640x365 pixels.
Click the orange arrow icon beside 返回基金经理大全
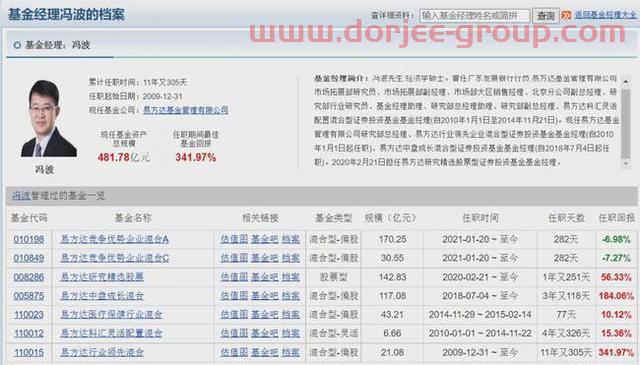tap(566, 16)
